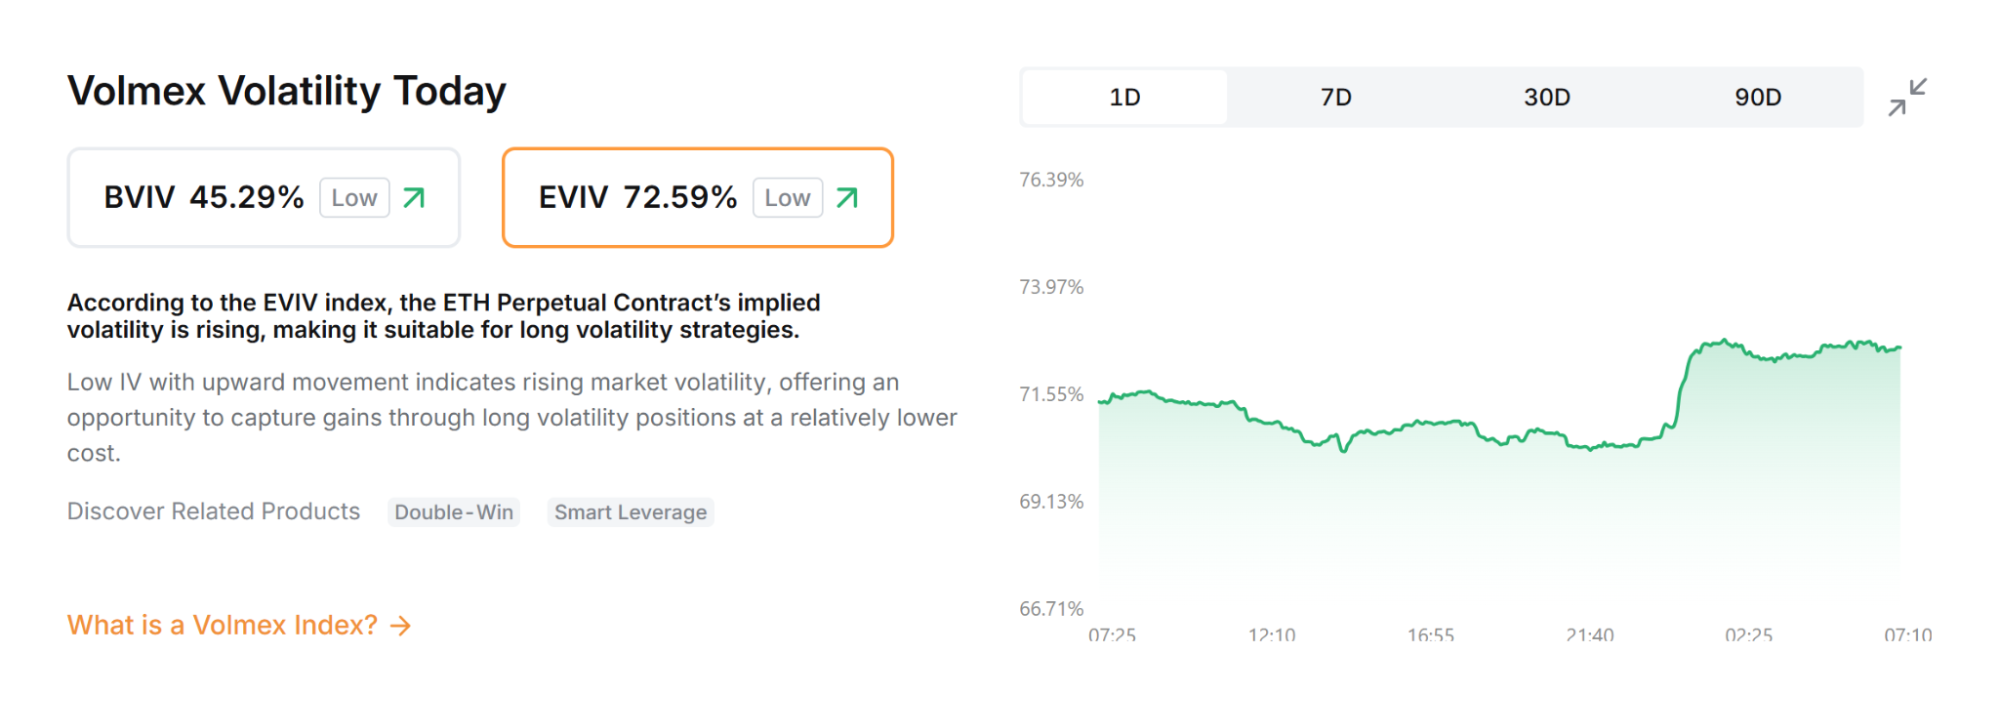1999x703 pixels.
Task: Show the 90D chart timeframe
Action: click(1757, 97)
